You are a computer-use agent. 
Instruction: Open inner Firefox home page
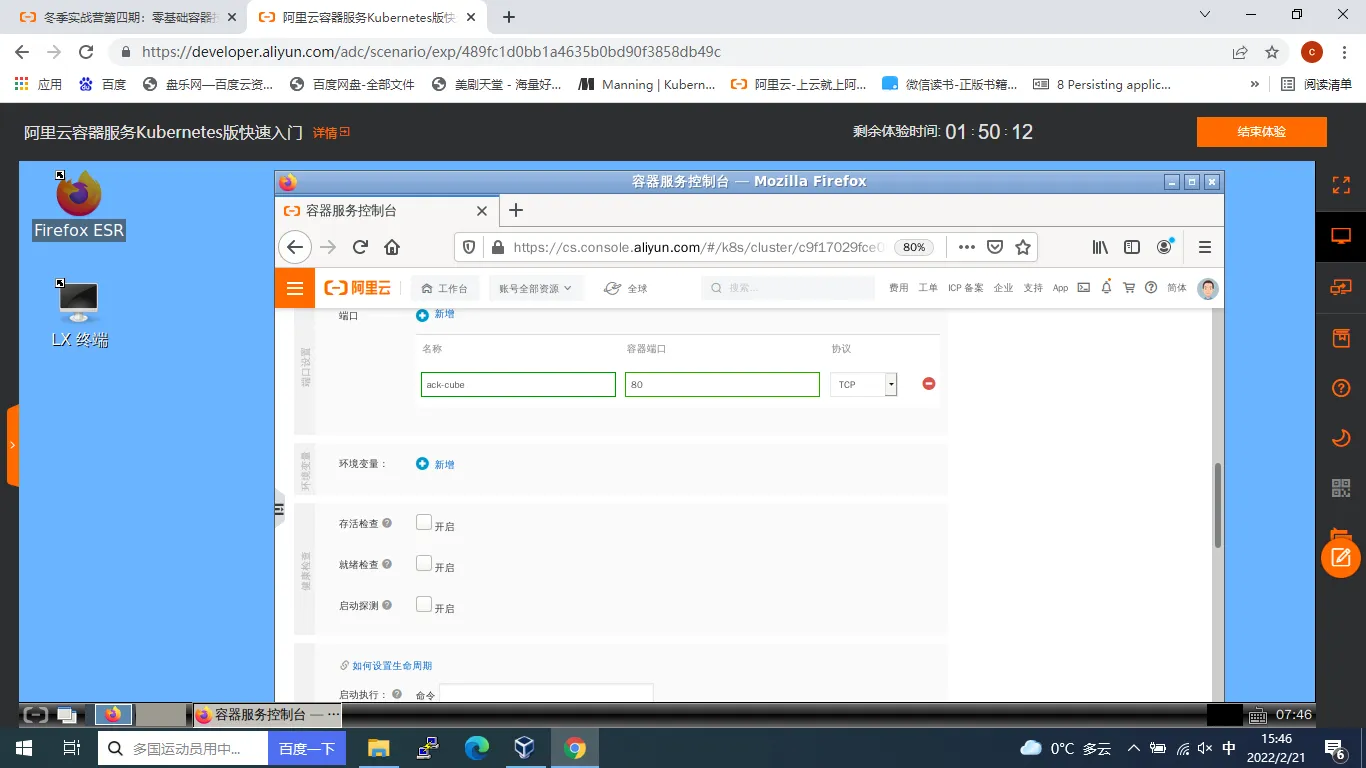[x=392, y=247]
